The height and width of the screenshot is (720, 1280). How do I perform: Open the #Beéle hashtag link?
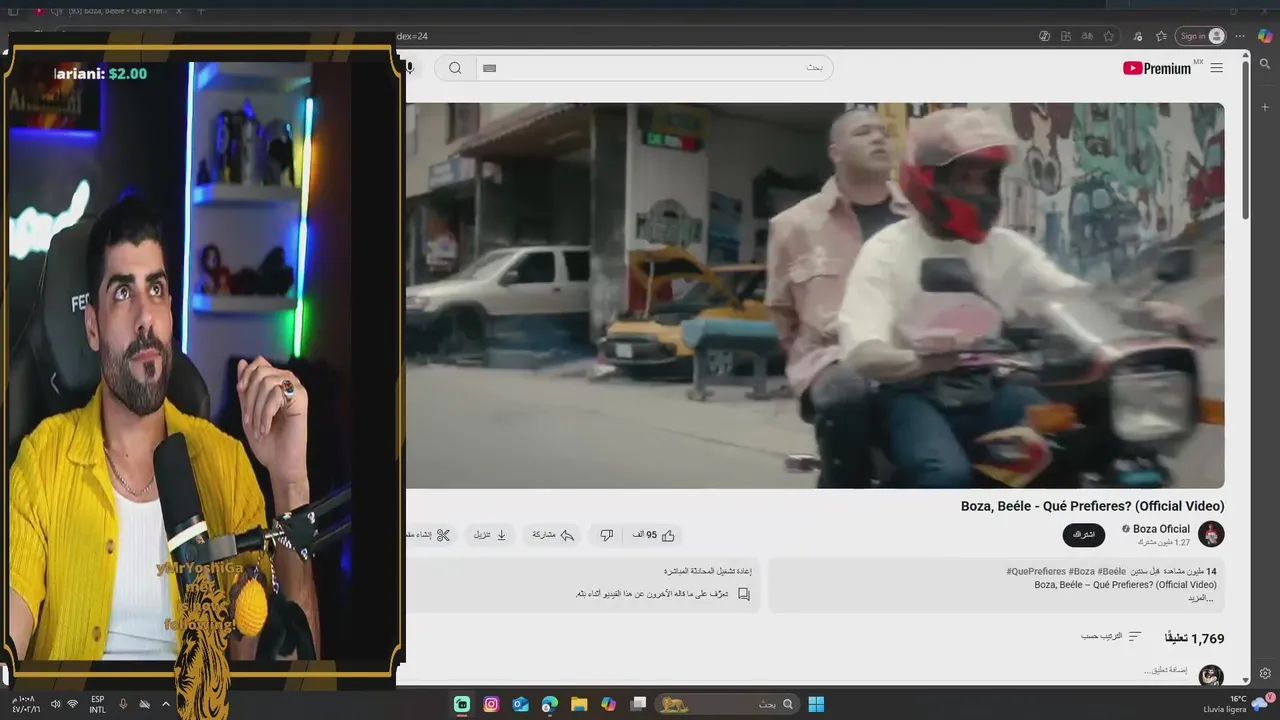tap(1113, 571)
